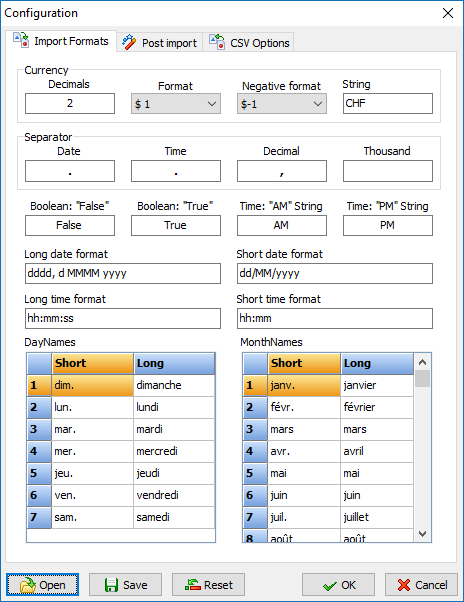Select the "mar." cell

[92, 429]
